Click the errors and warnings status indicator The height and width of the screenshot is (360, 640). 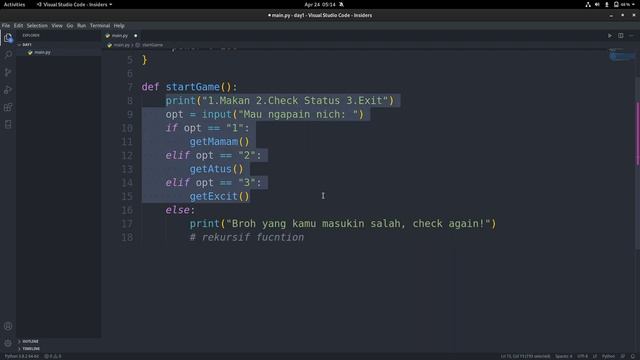pos(52,356)
